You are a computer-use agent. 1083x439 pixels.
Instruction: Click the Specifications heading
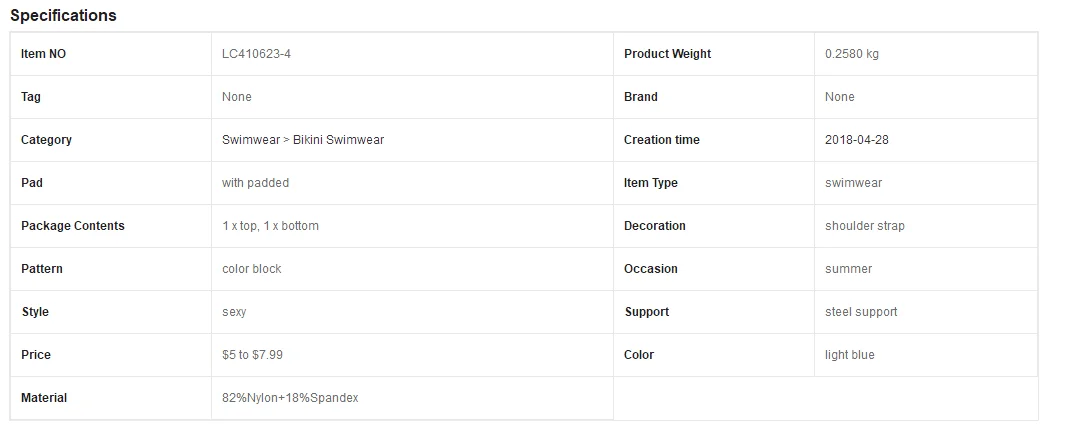(x=63, y=16)
